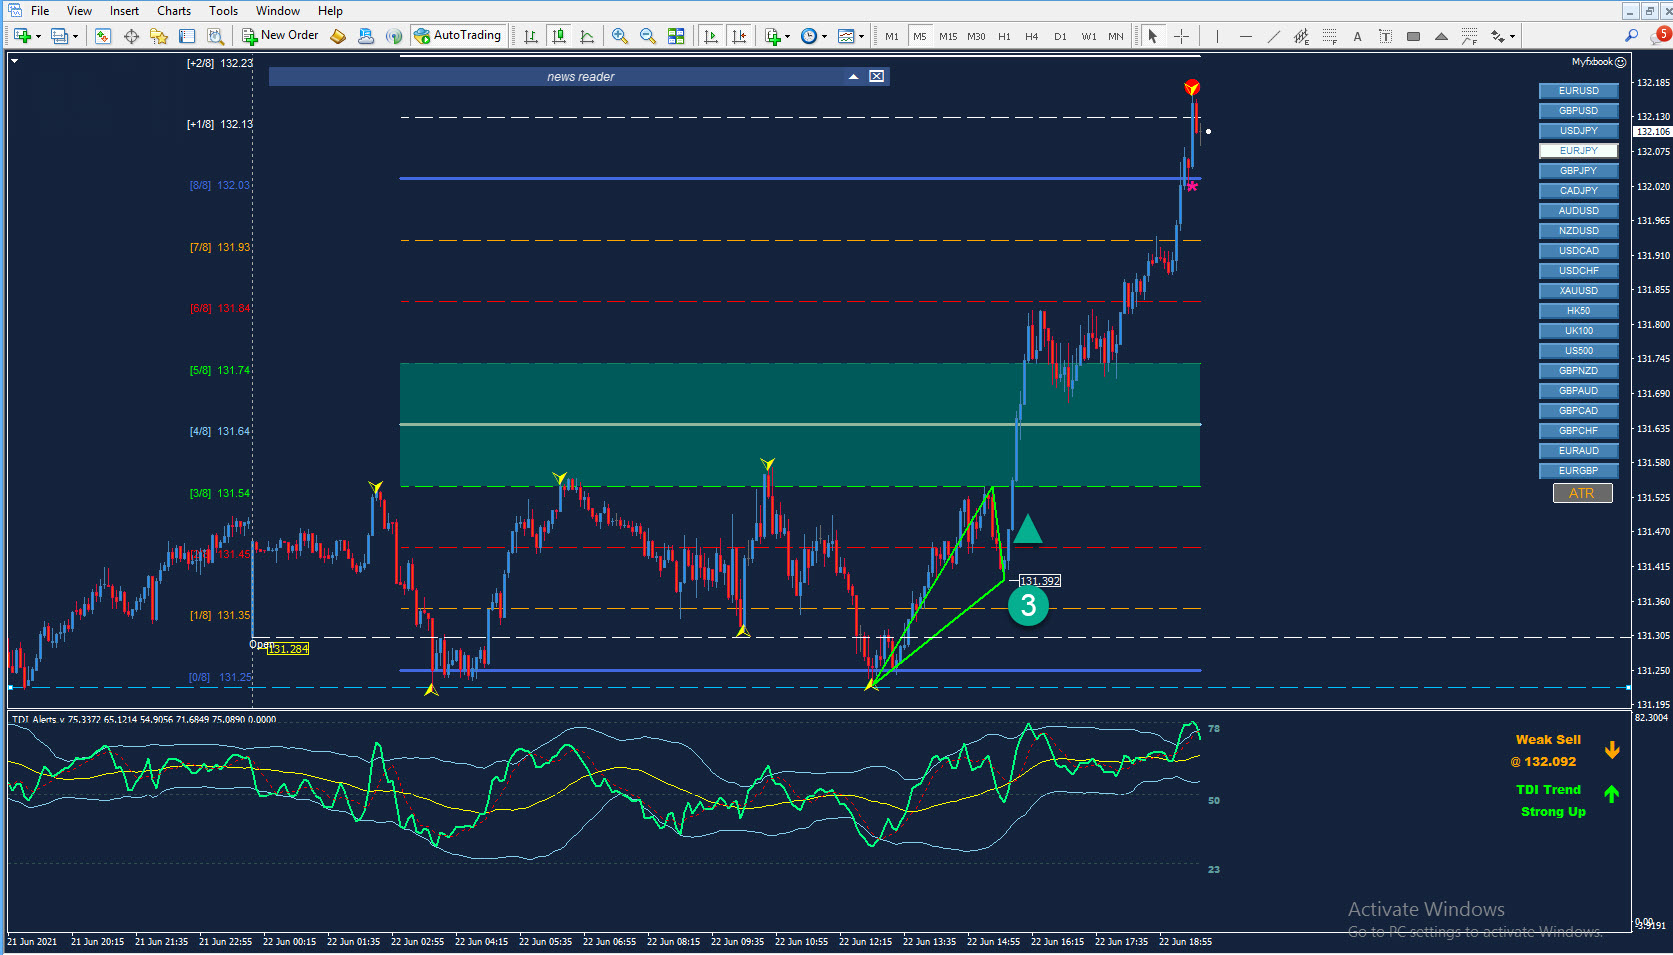The height and width of the screenshot is (955, 1673).
Task: Toggle the AutoTrading button
Action: [457, 35]
